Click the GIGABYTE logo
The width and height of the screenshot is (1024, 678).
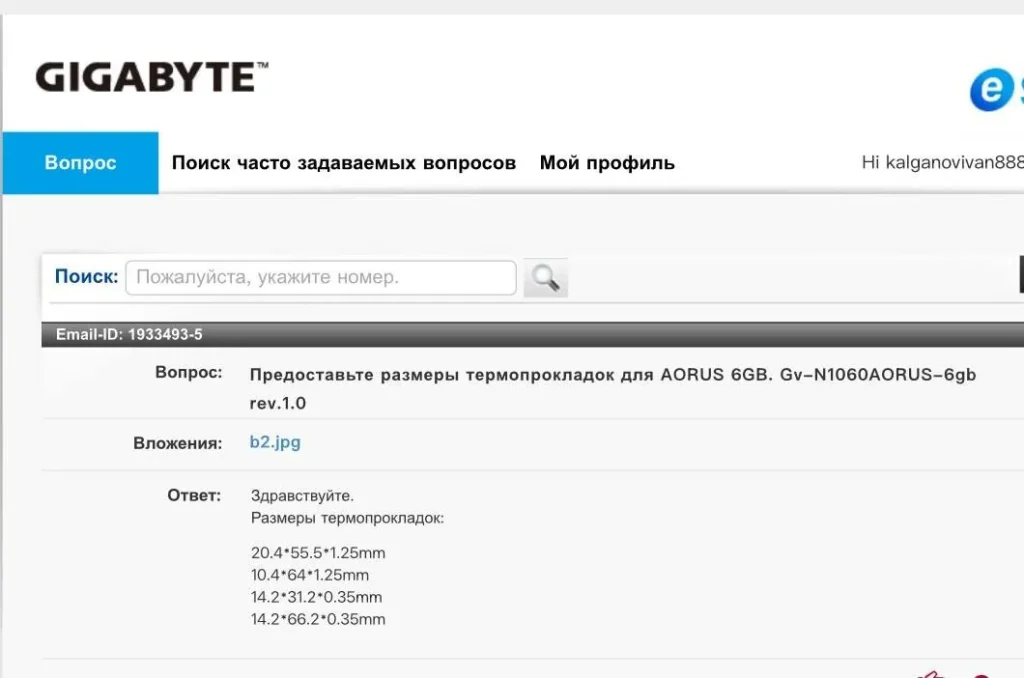[152, 77]
